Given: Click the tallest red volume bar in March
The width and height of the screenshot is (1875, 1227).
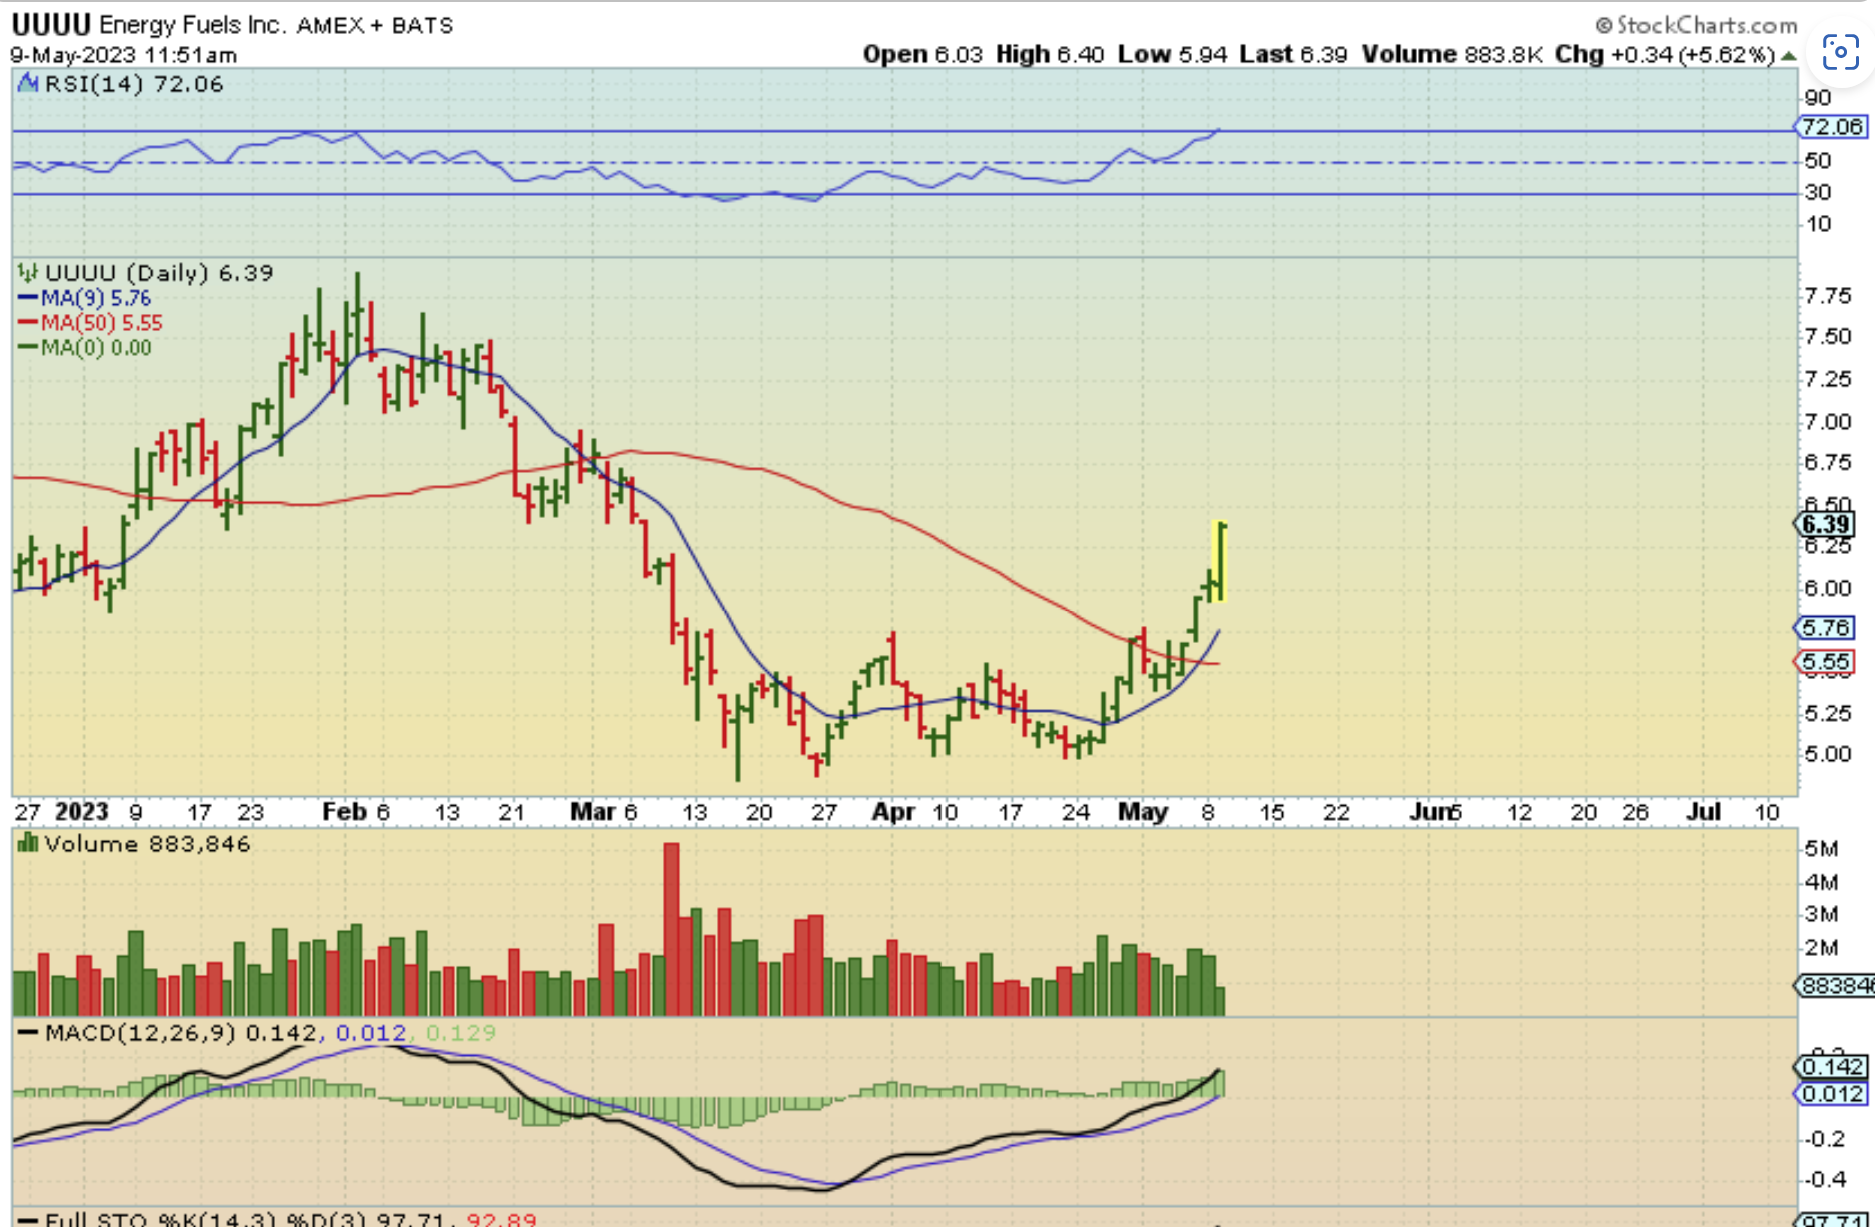Looking at the screenshot, I should click(x=671, y=929).
